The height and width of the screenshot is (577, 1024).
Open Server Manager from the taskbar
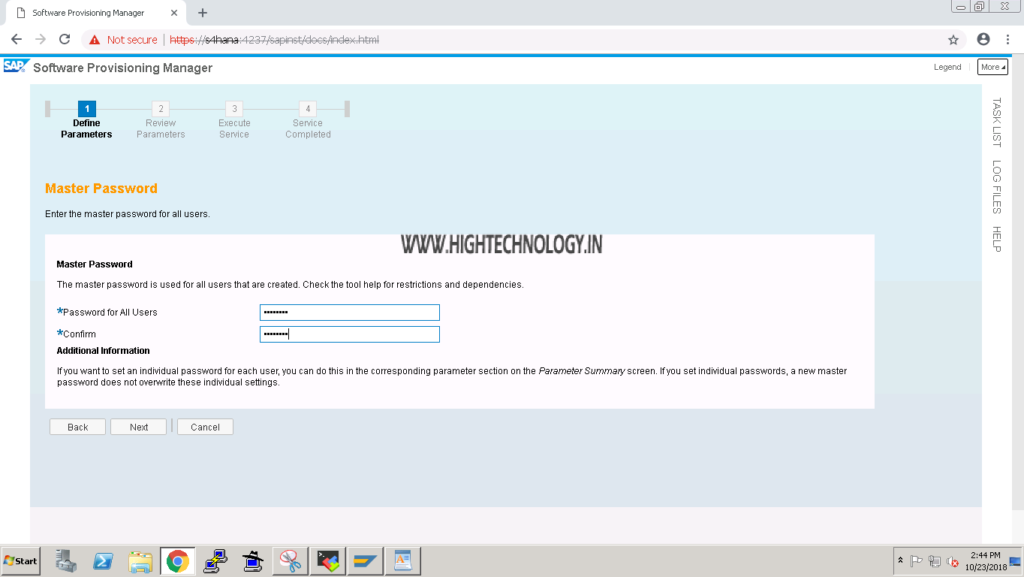pos(65,561)
